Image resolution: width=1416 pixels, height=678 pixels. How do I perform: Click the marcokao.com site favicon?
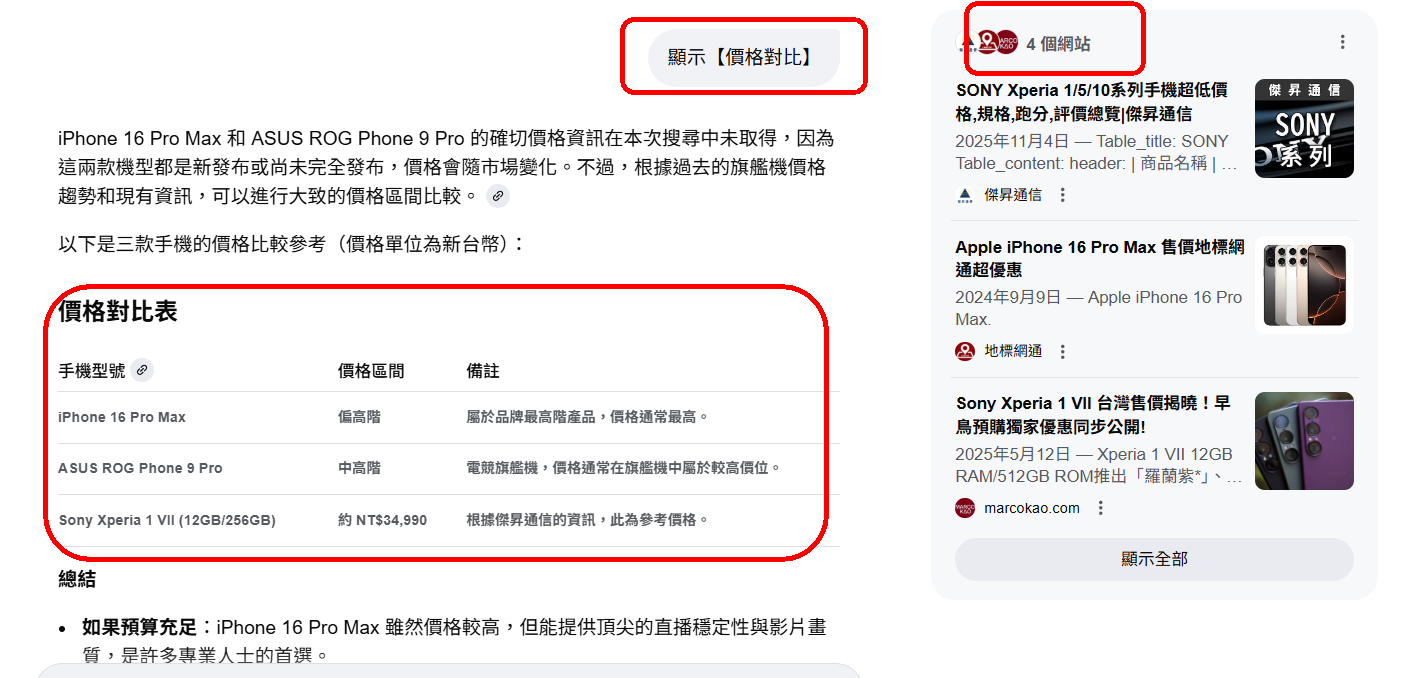pyautogui.click(x=965, y=508)
